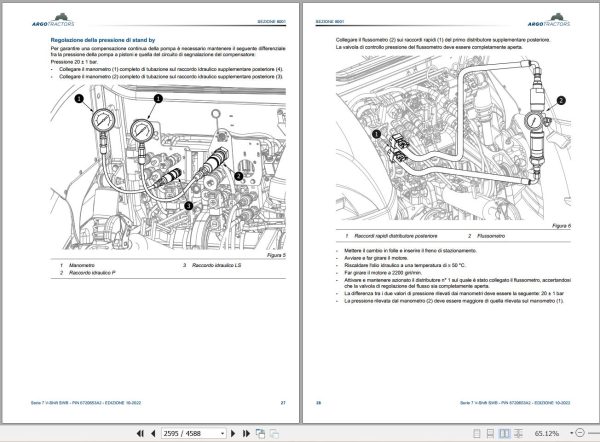Click the right page 'SEZIONE 8001' header
The image size is (600, 442).
(x=330, y=22)
